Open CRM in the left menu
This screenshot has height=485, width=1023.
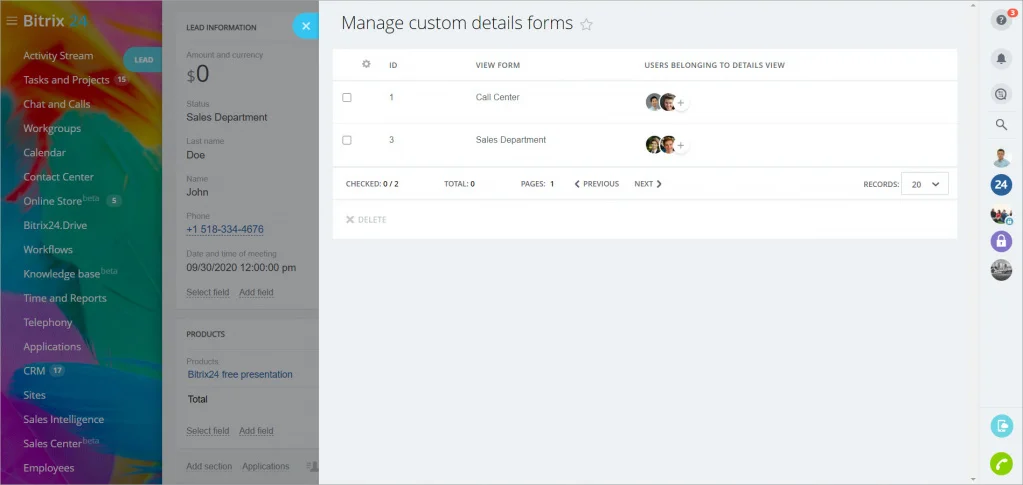coord(34,371)
